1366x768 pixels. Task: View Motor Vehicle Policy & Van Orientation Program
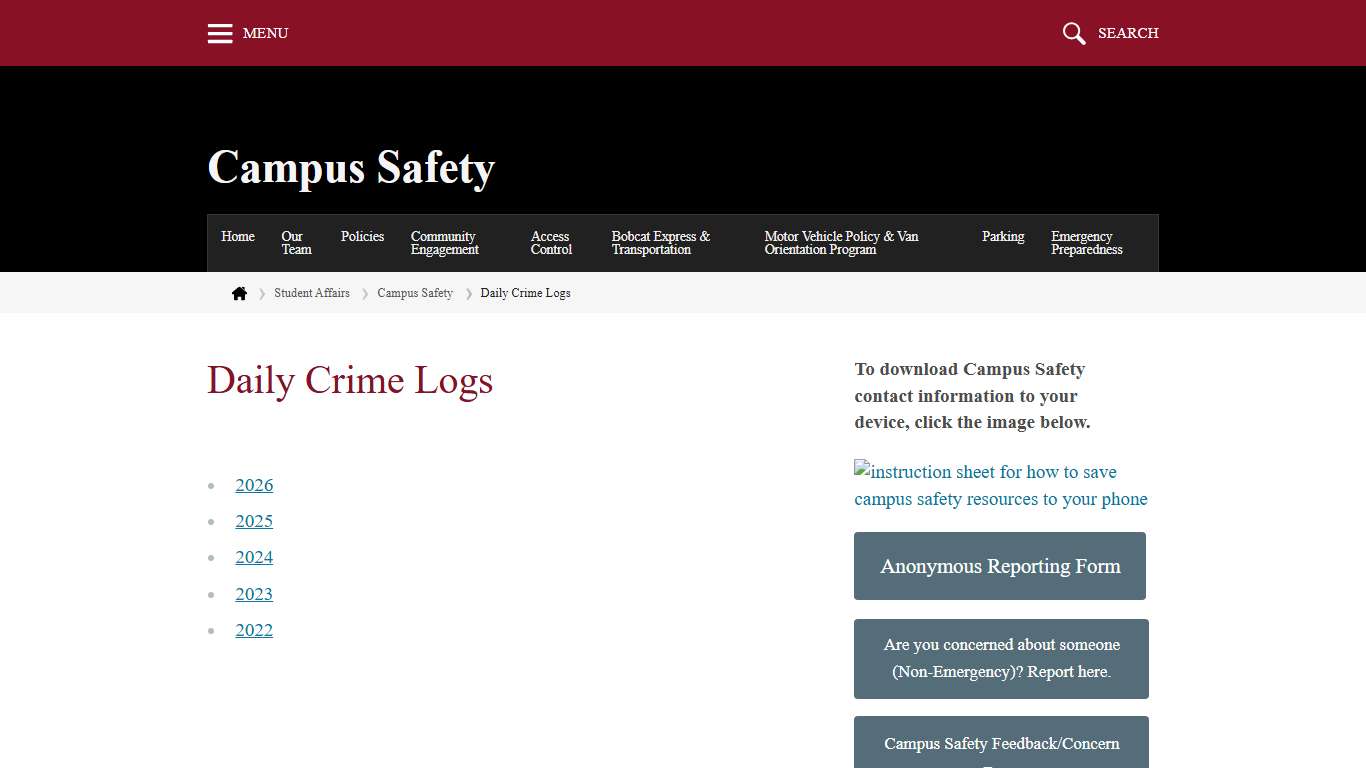point(841,242)
